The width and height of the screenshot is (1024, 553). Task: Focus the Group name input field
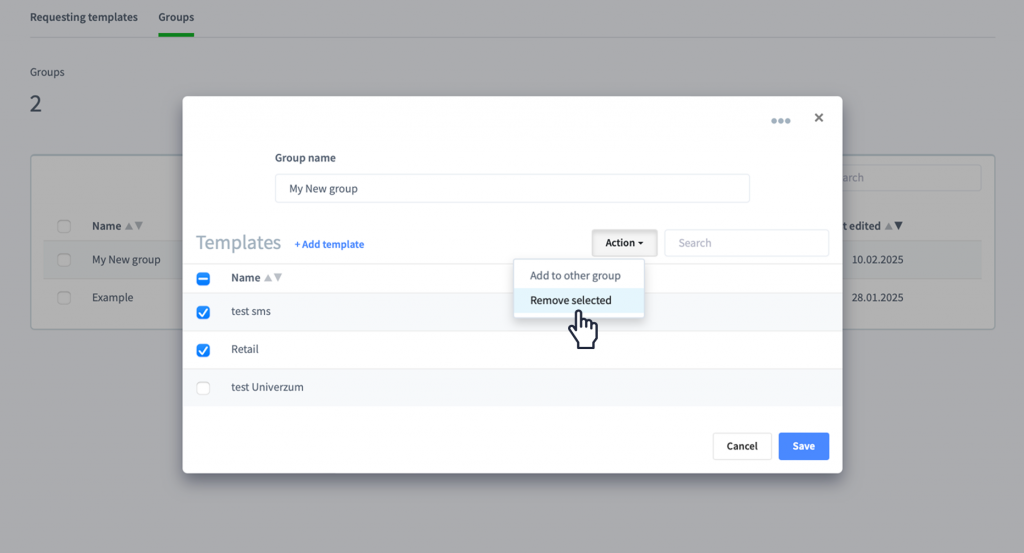[x=512, y=188]
